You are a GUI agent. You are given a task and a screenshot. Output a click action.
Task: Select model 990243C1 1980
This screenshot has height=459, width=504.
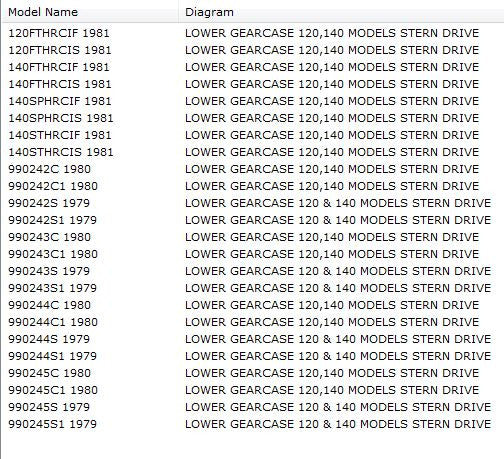(x=53, y=254)
